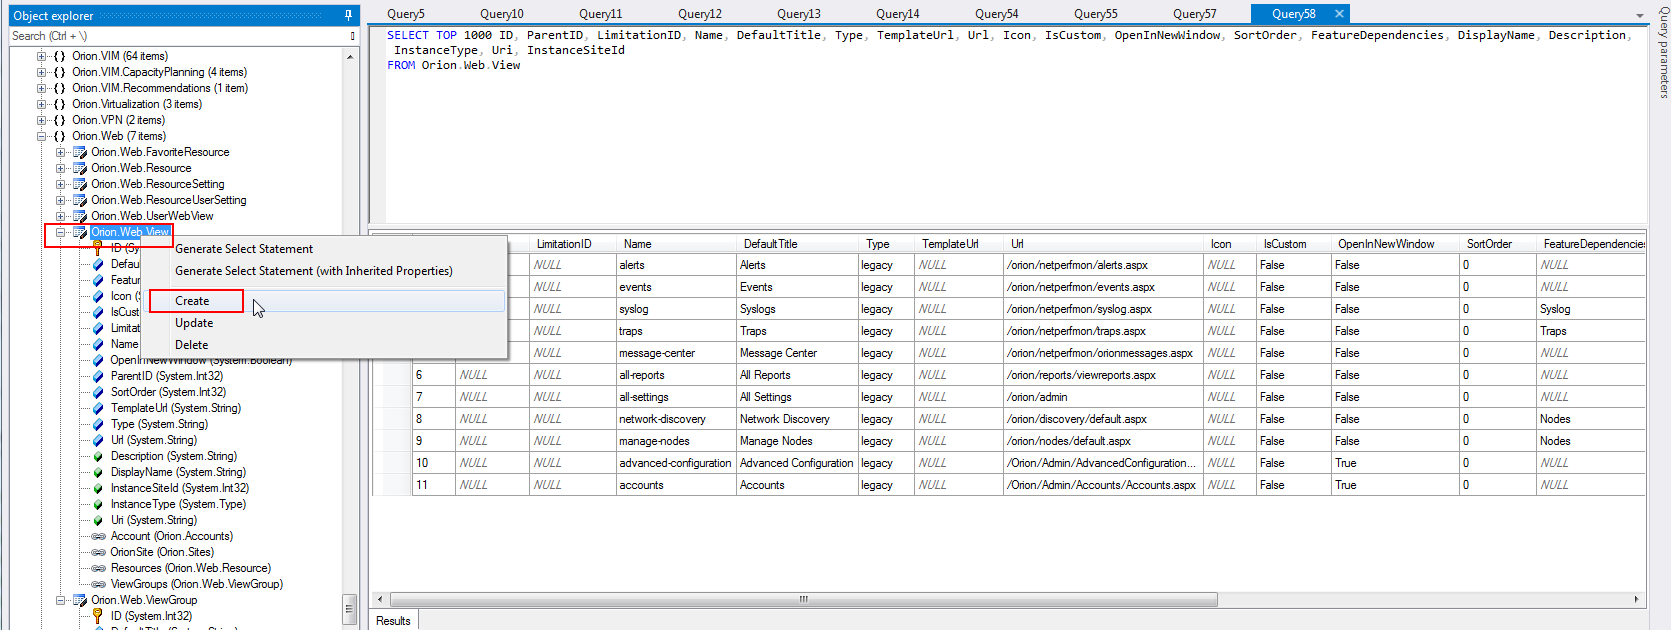The width and height of the screenshot is (1671, 630).
Task: Switch to the Query10 tab
Action: tap(501, 14)
